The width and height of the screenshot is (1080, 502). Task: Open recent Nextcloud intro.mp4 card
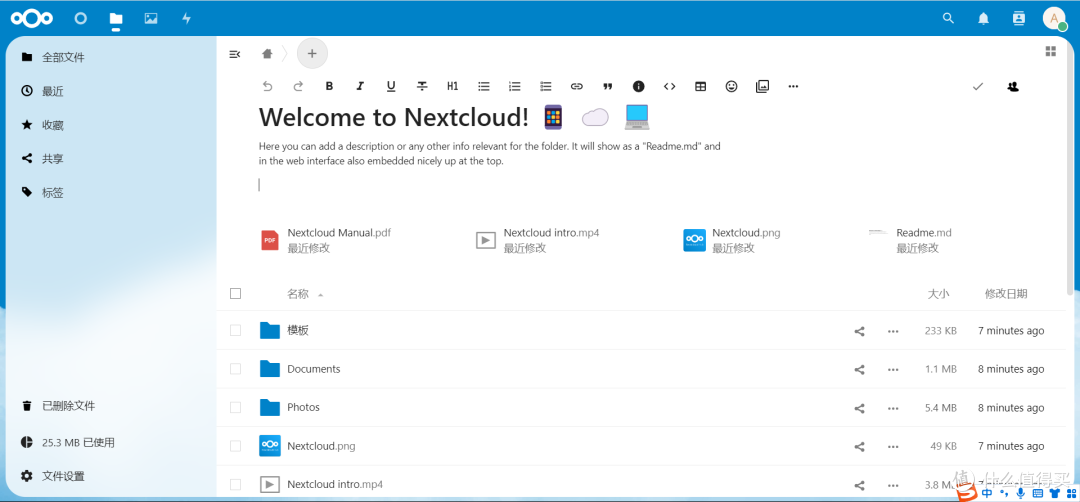coord(537,240)
